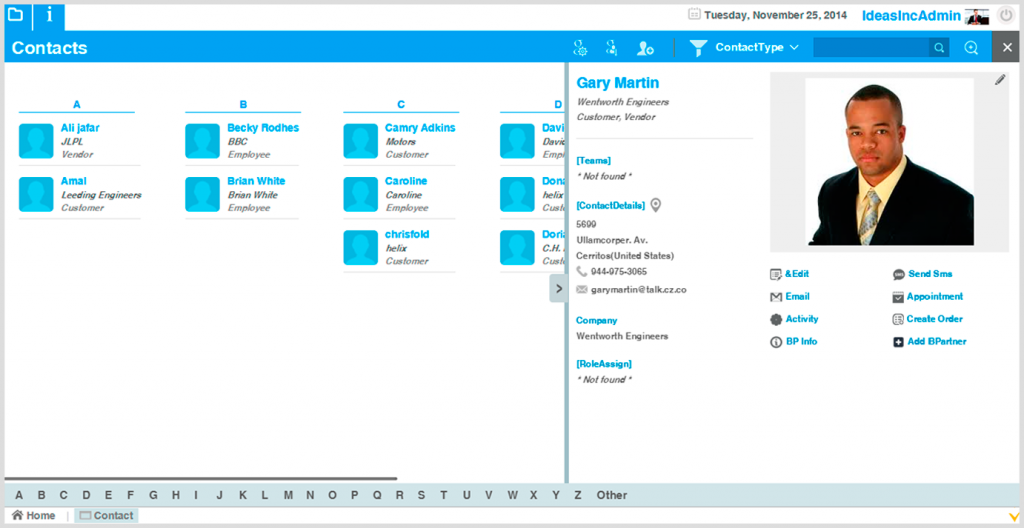Click Gary Martin's profile photo
This screenshot has height=528, width=1024.
point(889,161)
